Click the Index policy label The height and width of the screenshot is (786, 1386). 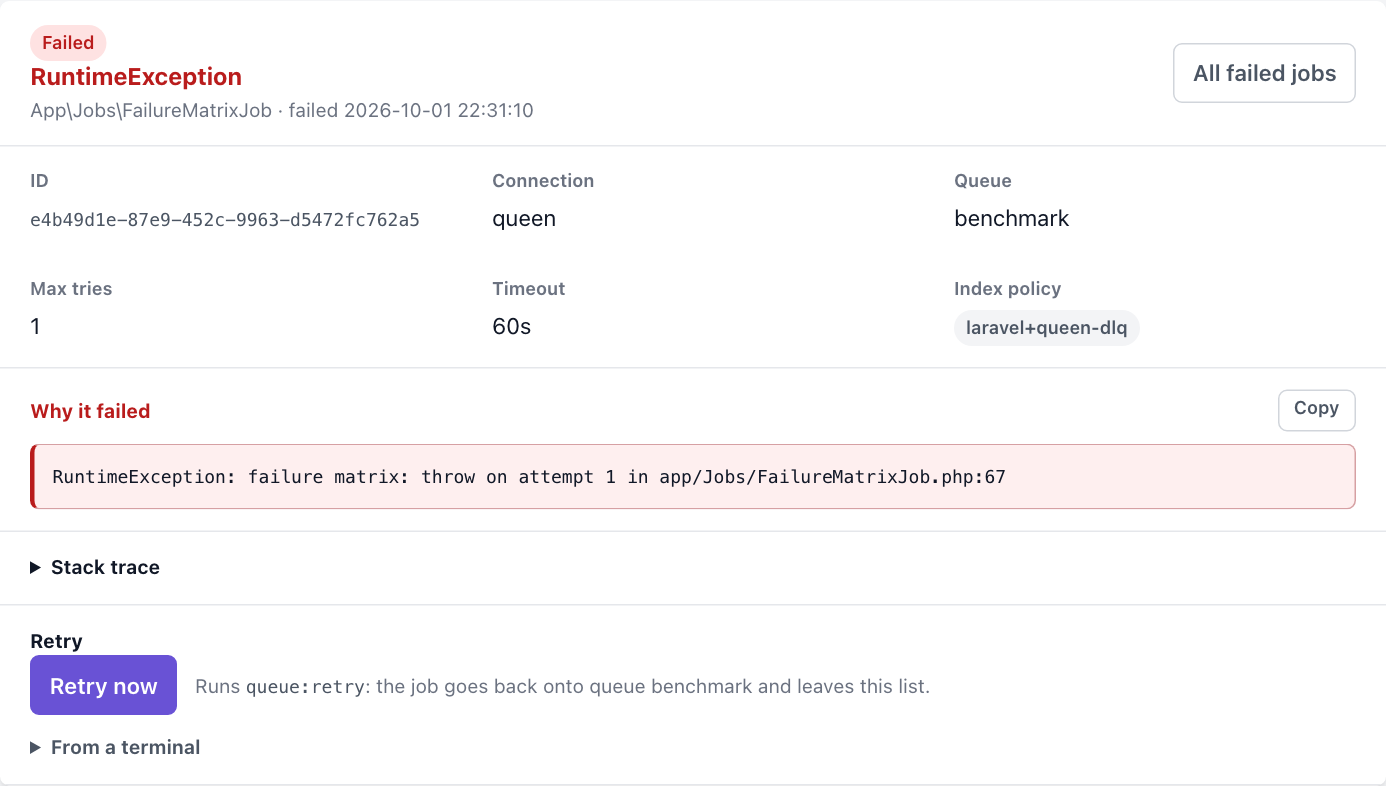(1008, 289)
